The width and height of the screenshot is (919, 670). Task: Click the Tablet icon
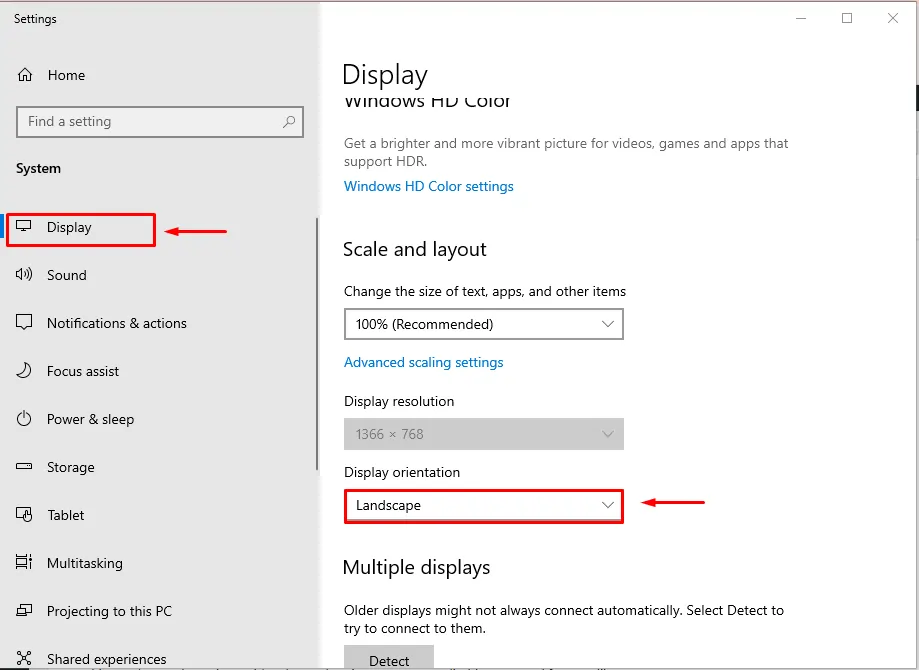(x=25, y=515)
